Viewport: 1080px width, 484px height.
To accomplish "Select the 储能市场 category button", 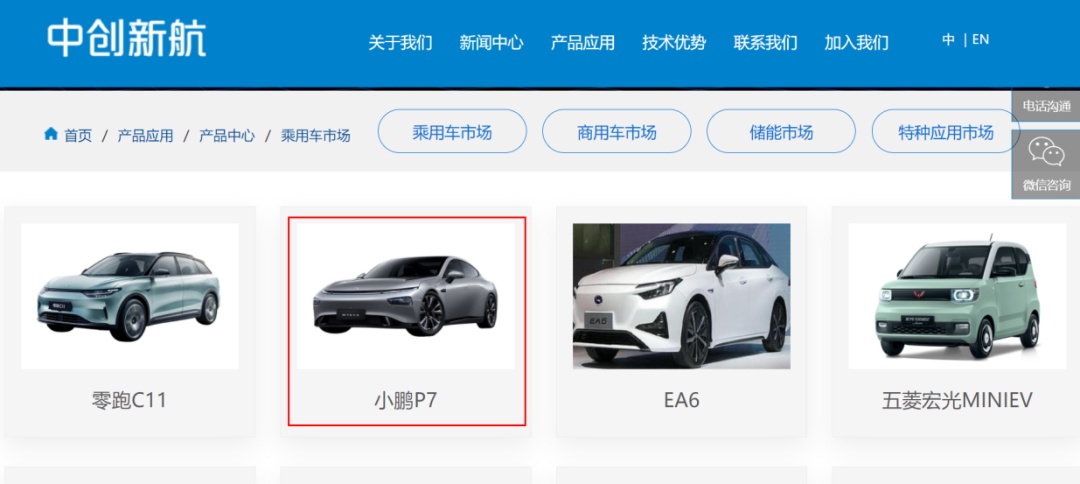I will (781, 131).
